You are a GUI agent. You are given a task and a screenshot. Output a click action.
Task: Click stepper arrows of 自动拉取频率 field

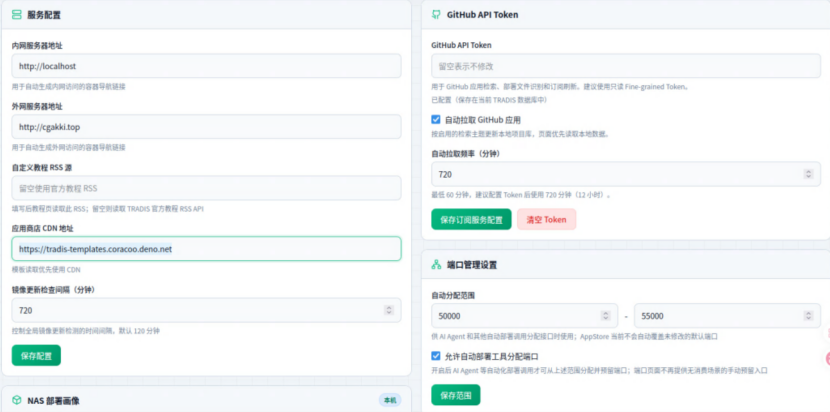(808, 174)
